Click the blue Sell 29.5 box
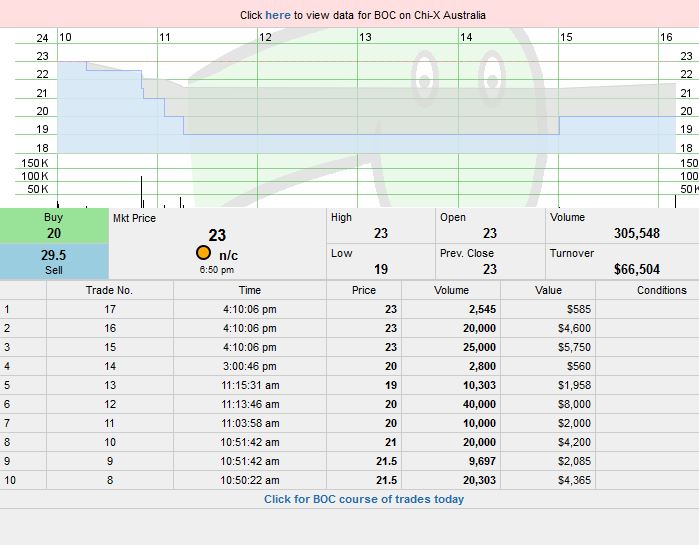 click(54, 262)
